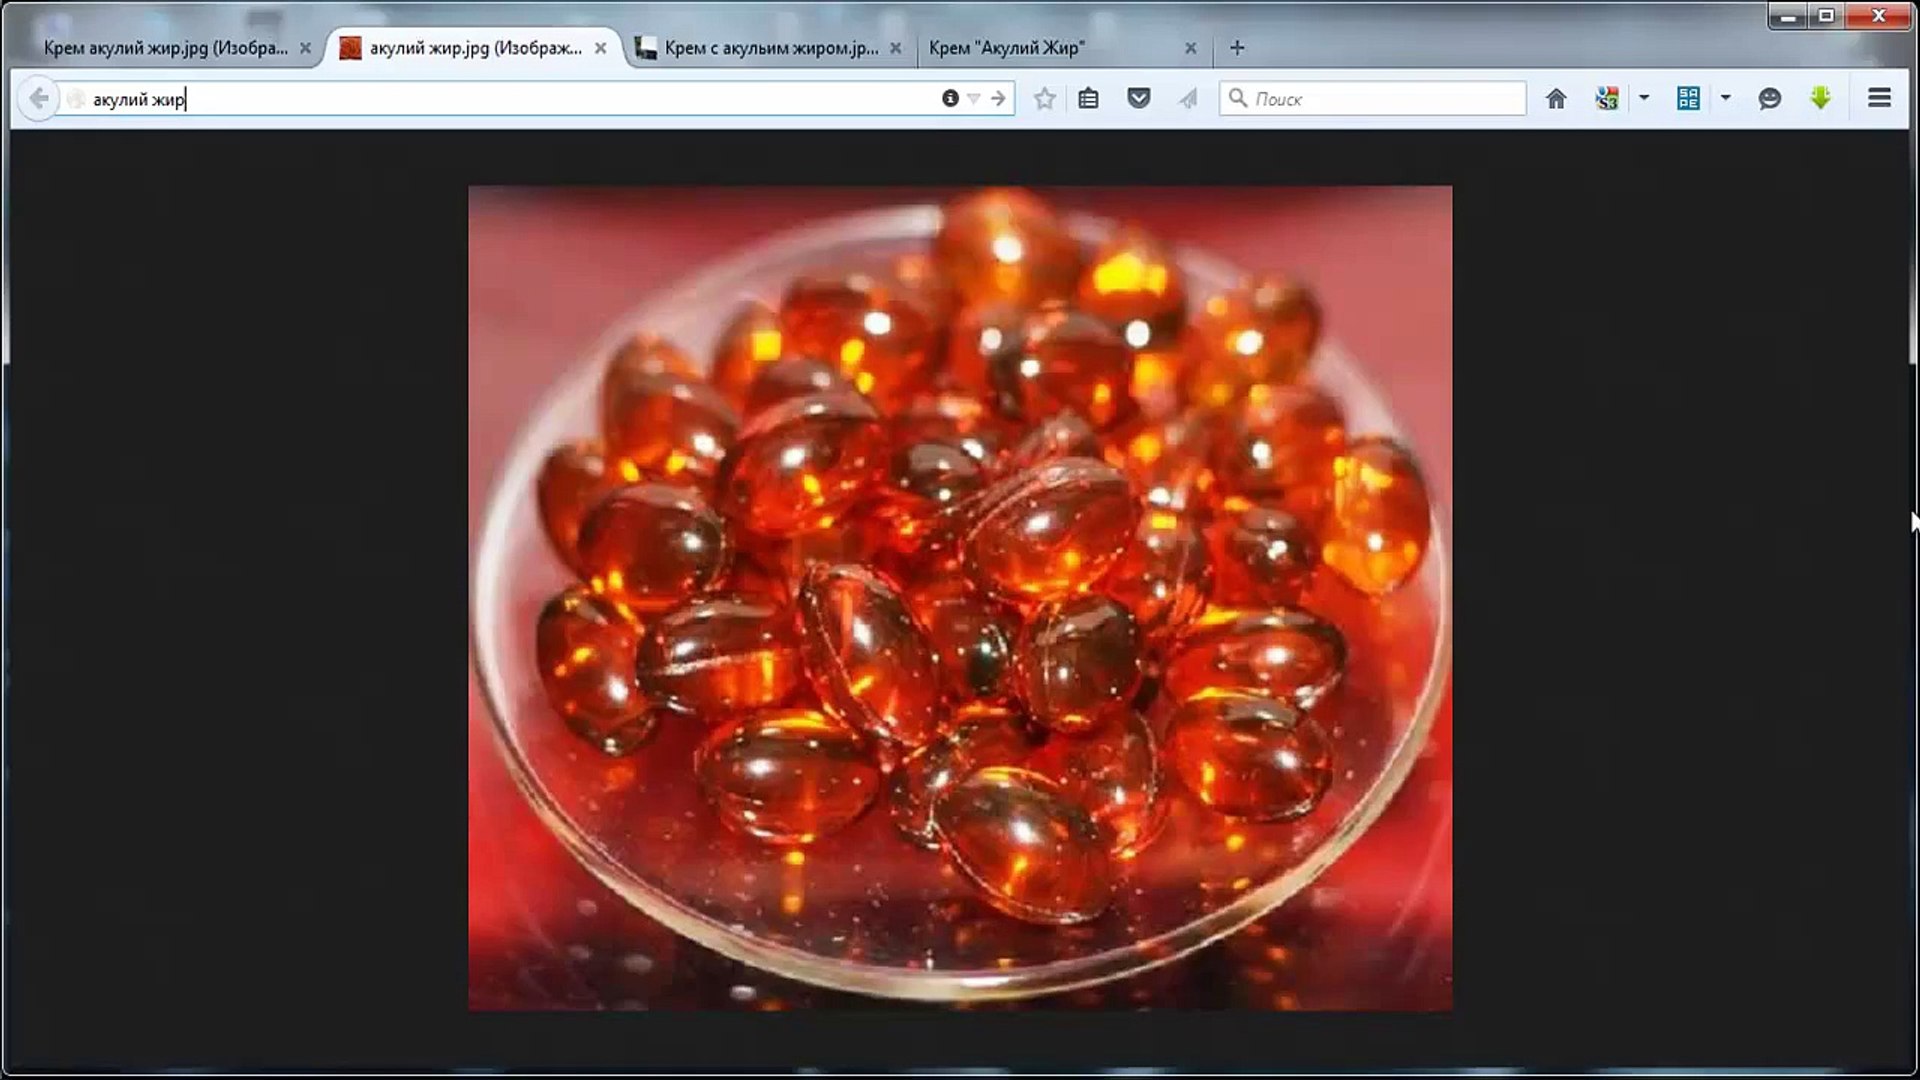1920x1080 pixels.
Task: Save page to Pocket
Action: (x=1138, y=98)
